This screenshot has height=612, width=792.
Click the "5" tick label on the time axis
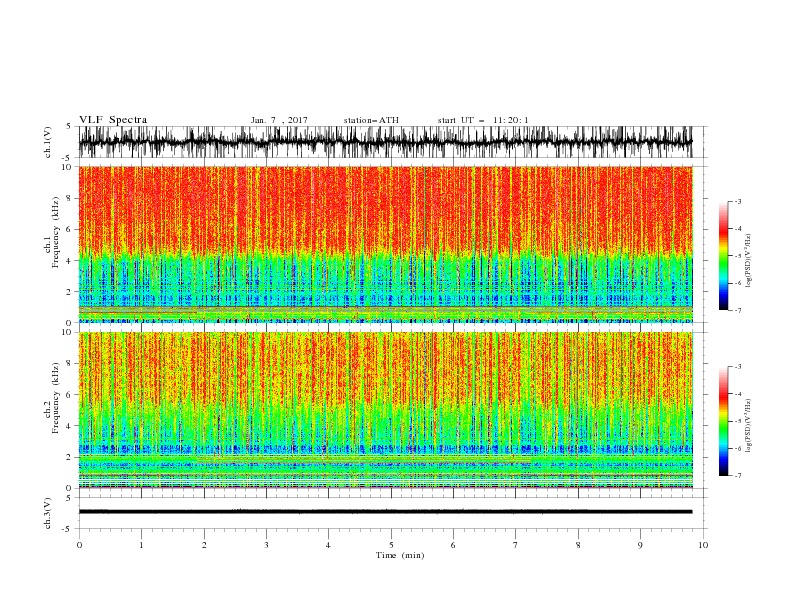click(x=391, y=545)
